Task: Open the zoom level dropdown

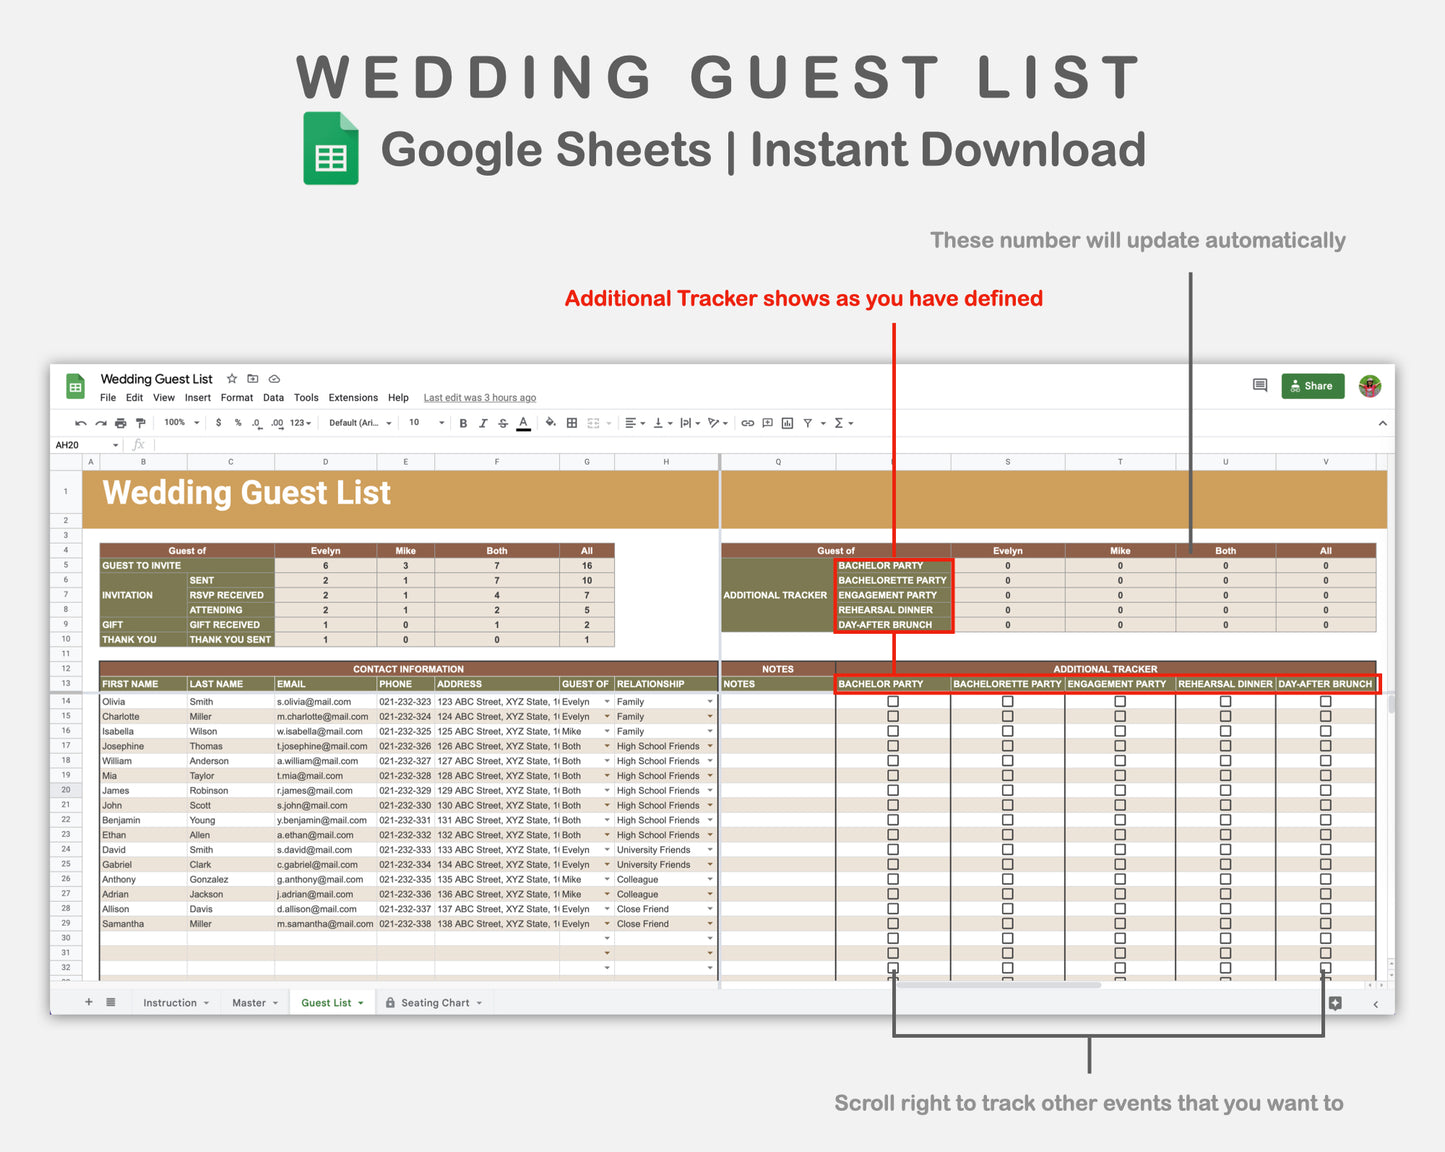Action: [x=180, y=422]
